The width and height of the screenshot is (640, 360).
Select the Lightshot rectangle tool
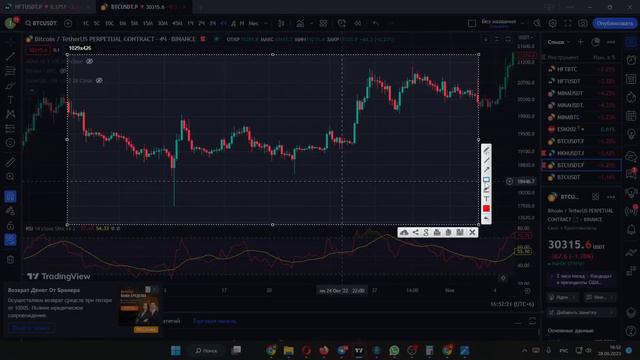click(x=486, y=180)
